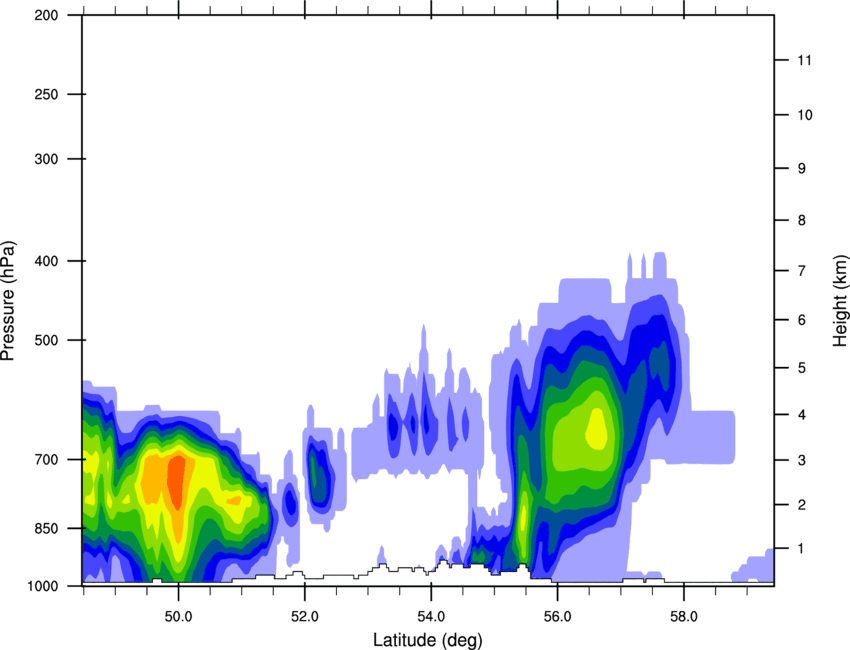Click the 8 km height label
This screenshot has width=850, height=650.
(x=802, y=220)
